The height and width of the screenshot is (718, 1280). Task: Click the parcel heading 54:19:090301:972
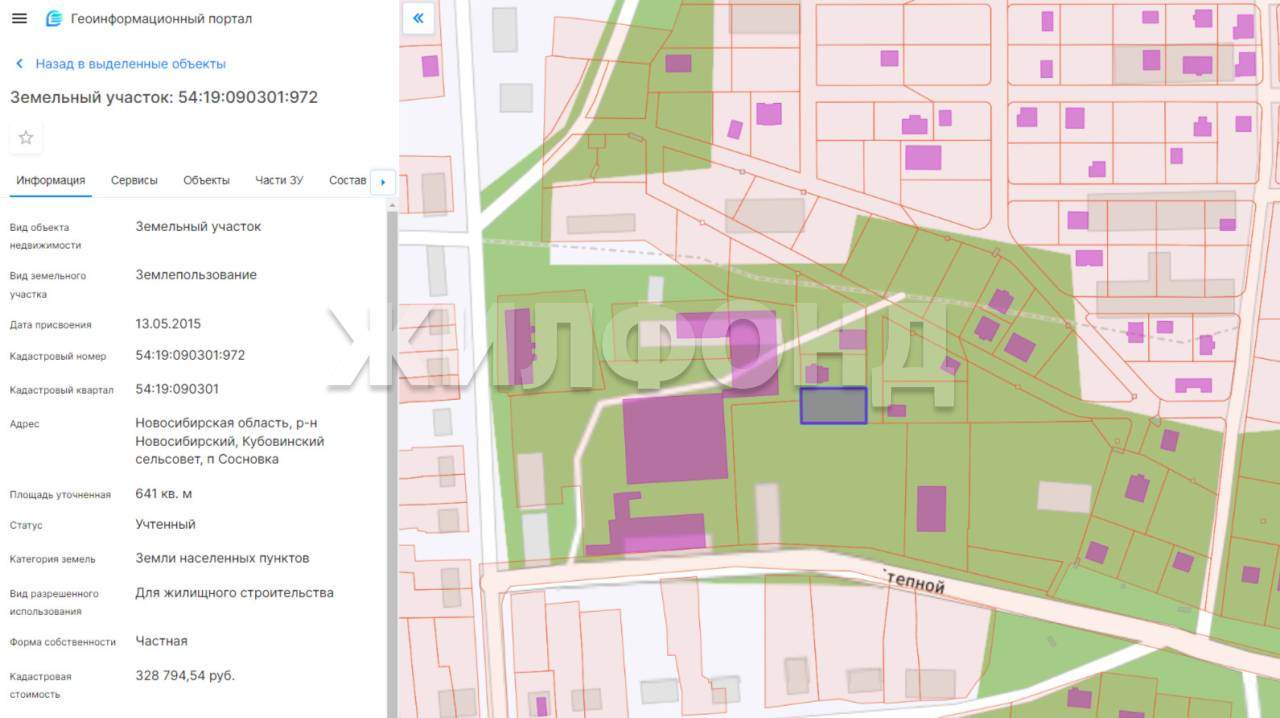(164, 97)
